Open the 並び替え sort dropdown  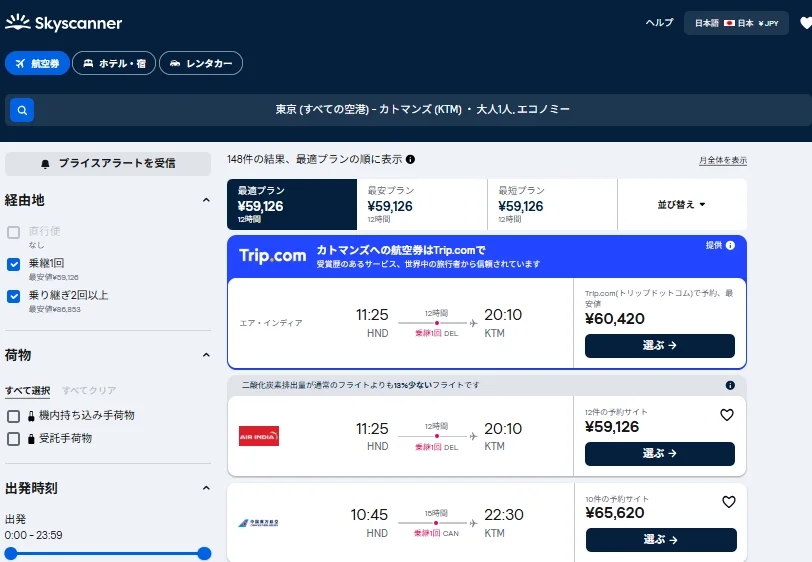point(682,205)
